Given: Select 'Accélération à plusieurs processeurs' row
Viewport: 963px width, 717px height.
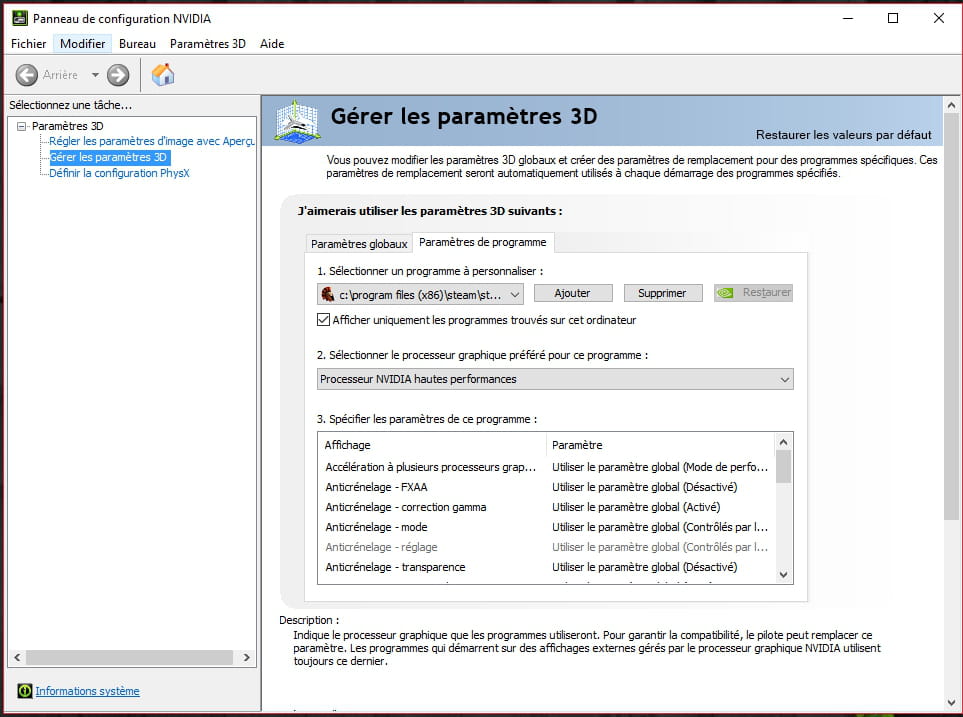Looking at the screenshot, I should point(547,467).
